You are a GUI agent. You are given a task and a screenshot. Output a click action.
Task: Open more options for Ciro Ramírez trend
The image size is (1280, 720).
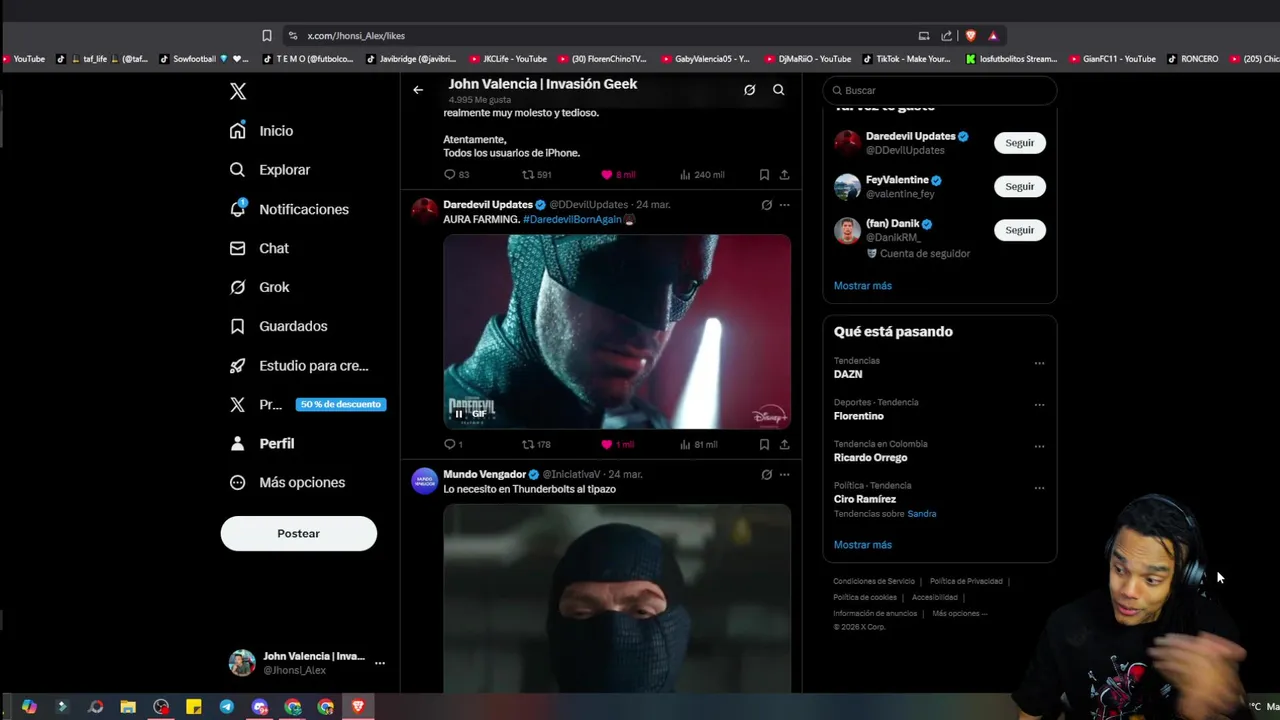click(1039, 488)
